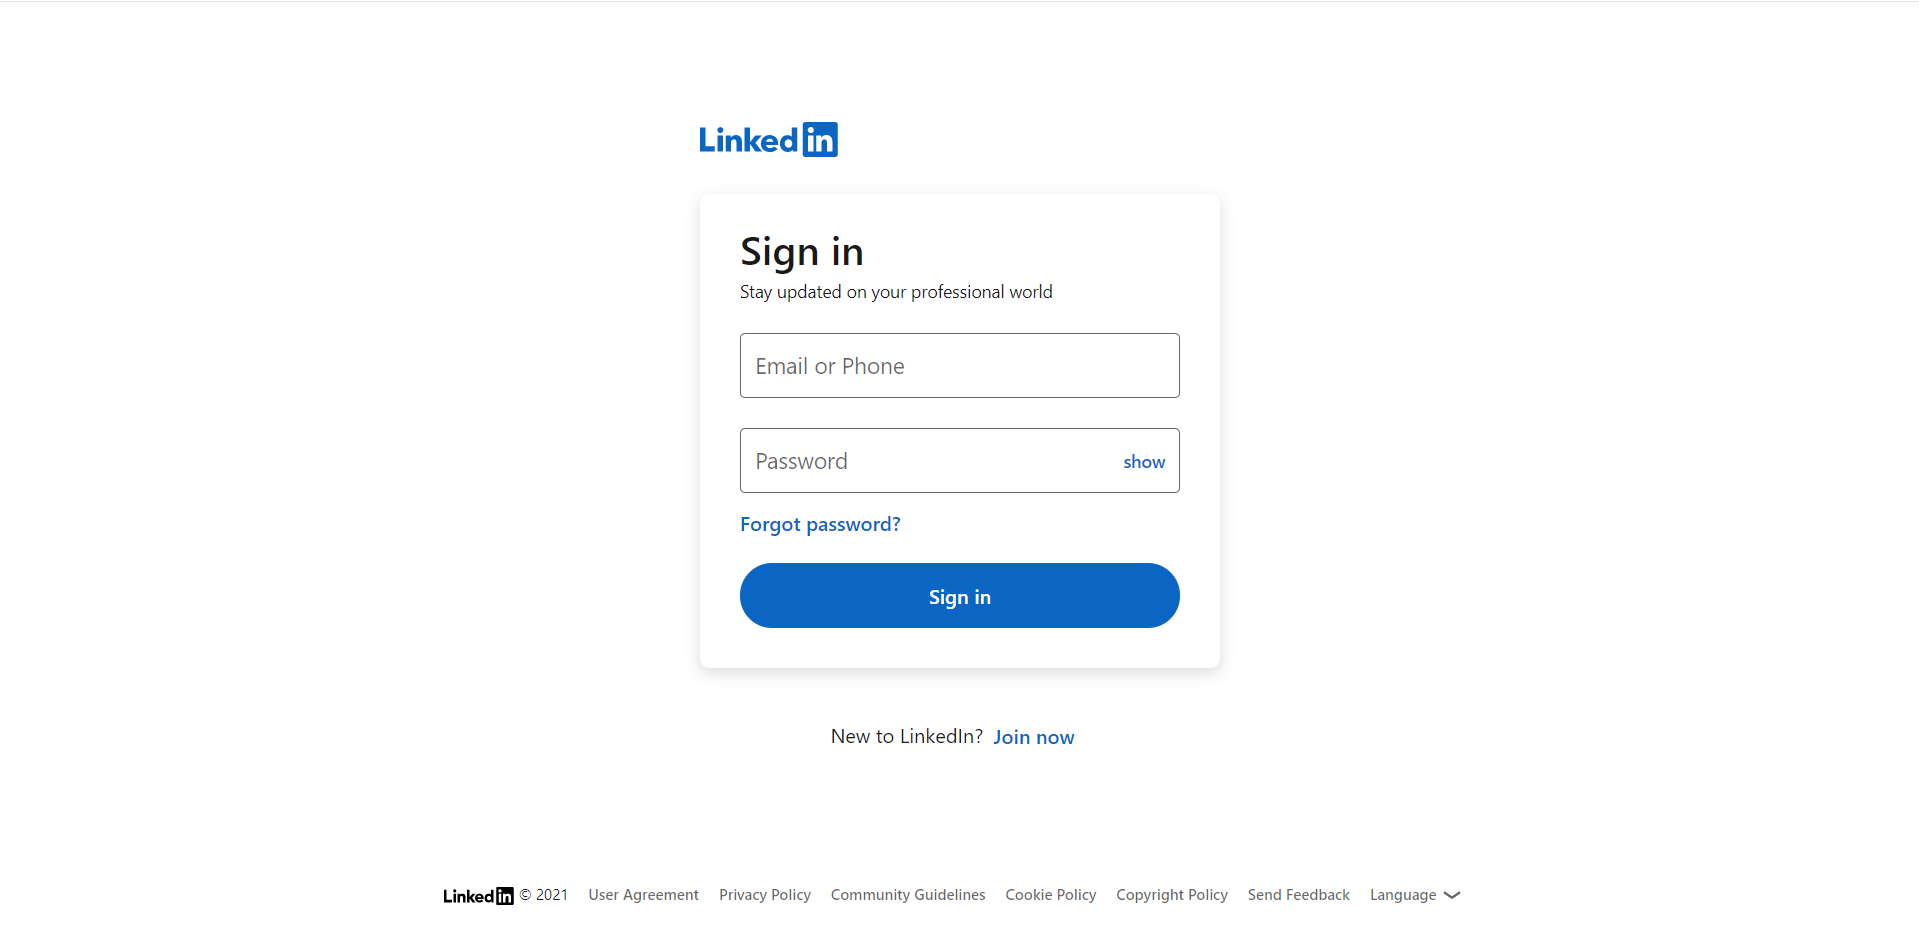Click the Sign in heading text
This screenshot has height=932, width=1919.
click(x=801, y=252)
